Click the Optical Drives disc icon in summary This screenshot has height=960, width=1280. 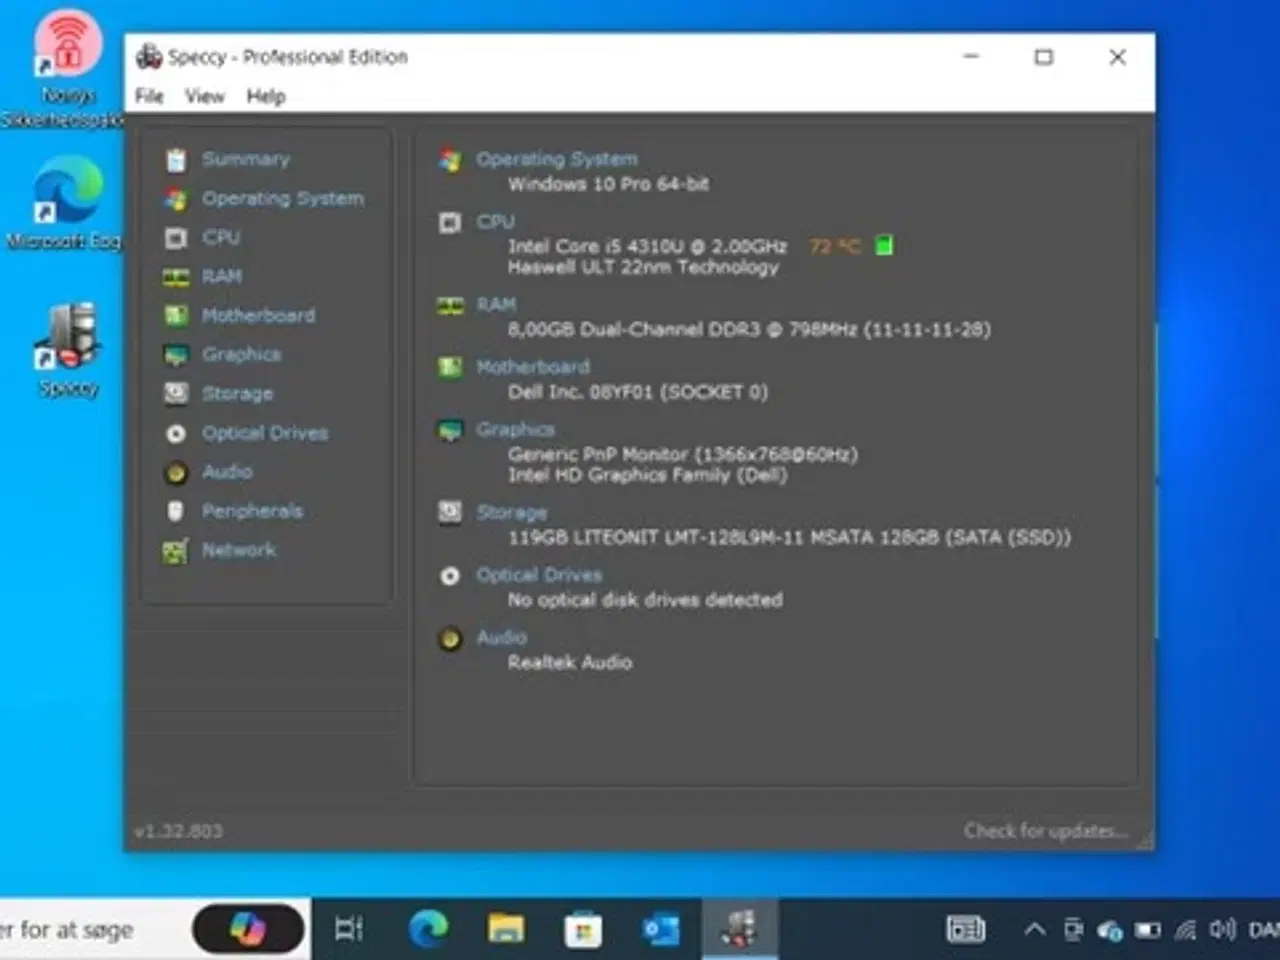click(450, 576)
